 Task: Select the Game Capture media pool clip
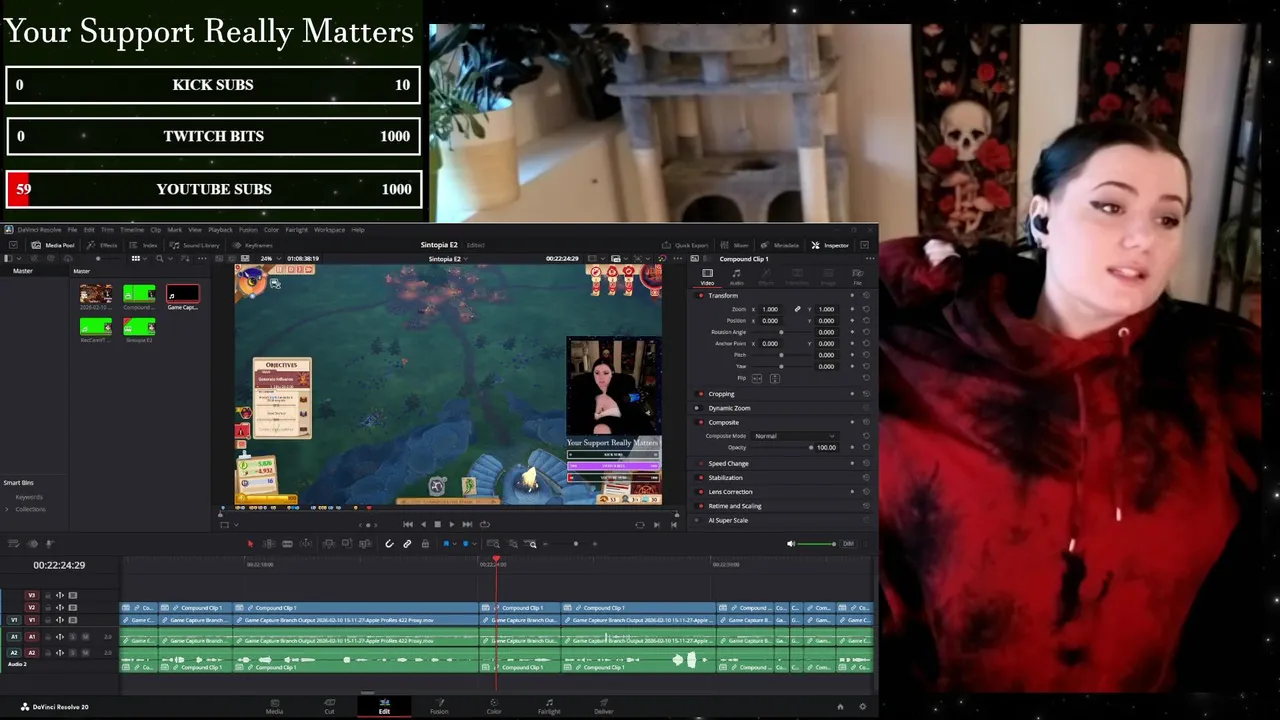tap(182, 297)
